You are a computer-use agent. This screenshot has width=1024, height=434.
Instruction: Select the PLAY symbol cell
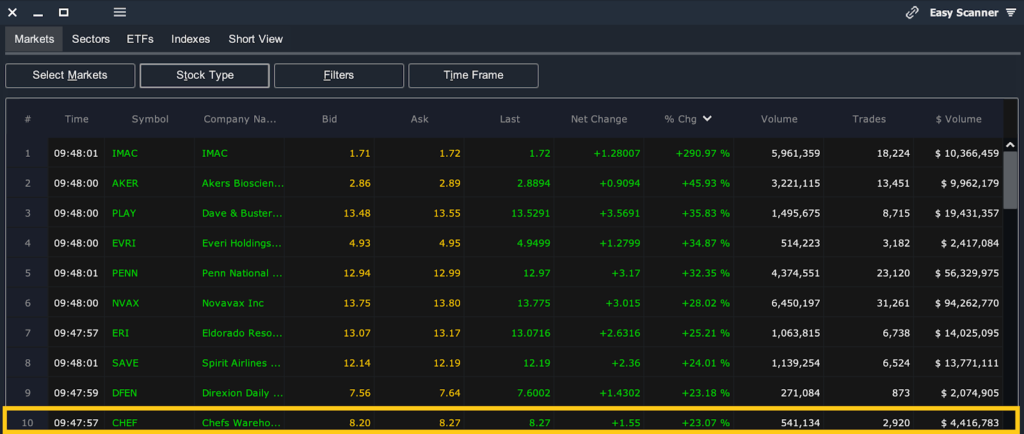124,213
